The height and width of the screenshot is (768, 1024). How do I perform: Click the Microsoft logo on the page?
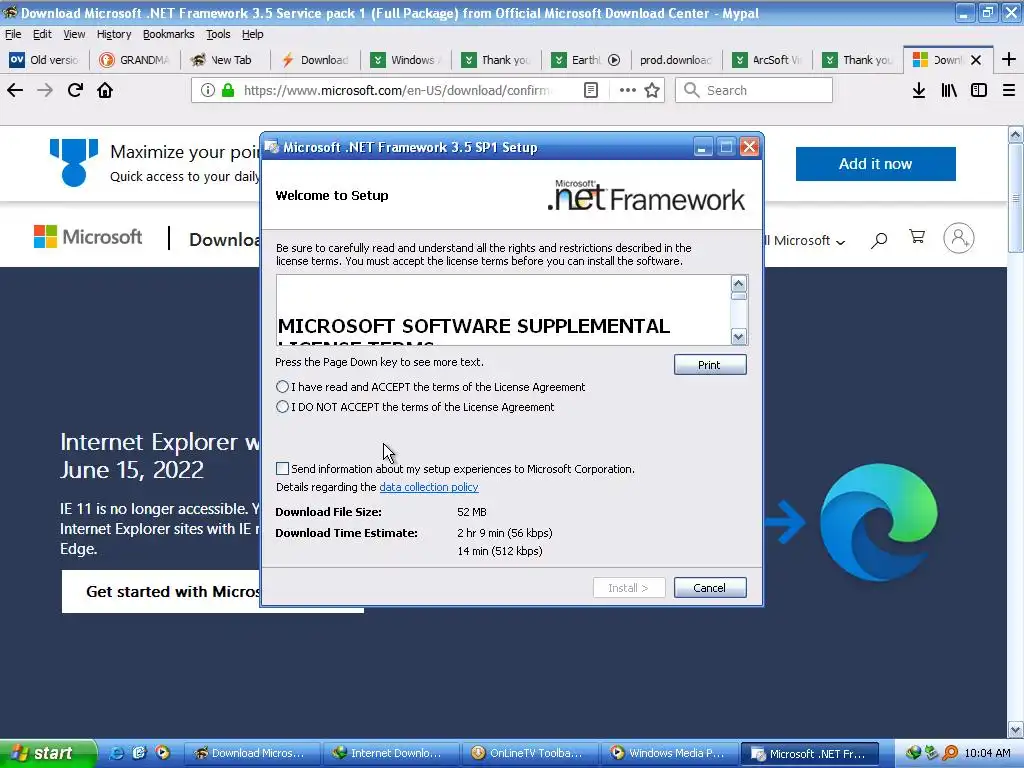(x=88, y=236)
